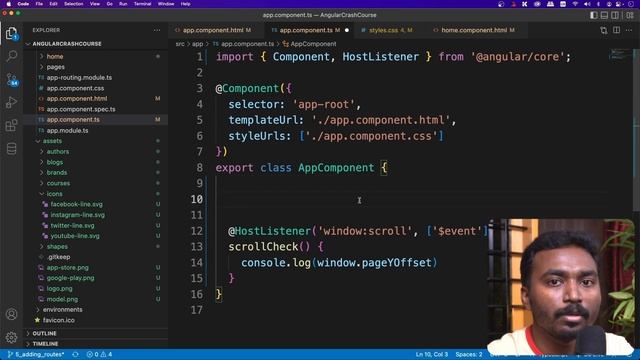640x360 pixels.
Task: Open app-routing.module.ts file
Action: click(79, 78)
